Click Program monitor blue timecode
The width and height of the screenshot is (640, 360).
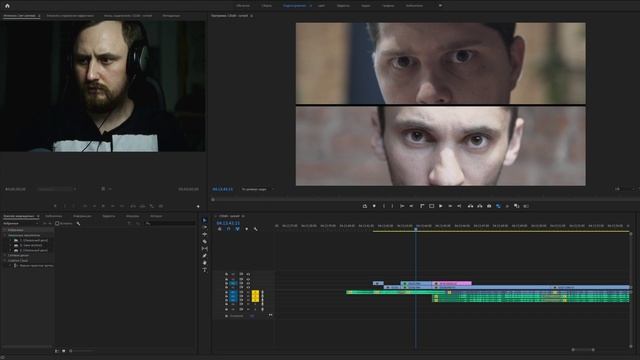pos(222,189)
